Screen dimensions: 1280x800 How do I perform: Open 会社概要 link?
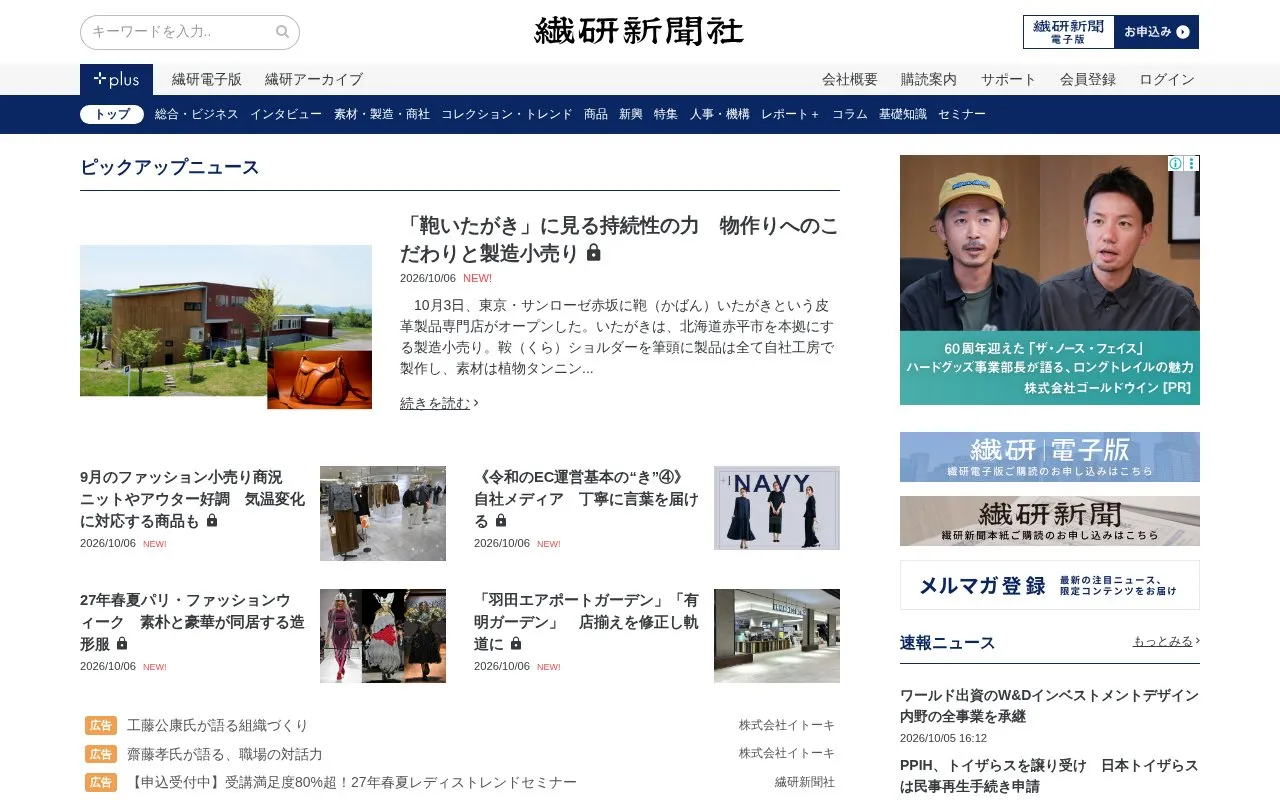[x=850, y=79]
